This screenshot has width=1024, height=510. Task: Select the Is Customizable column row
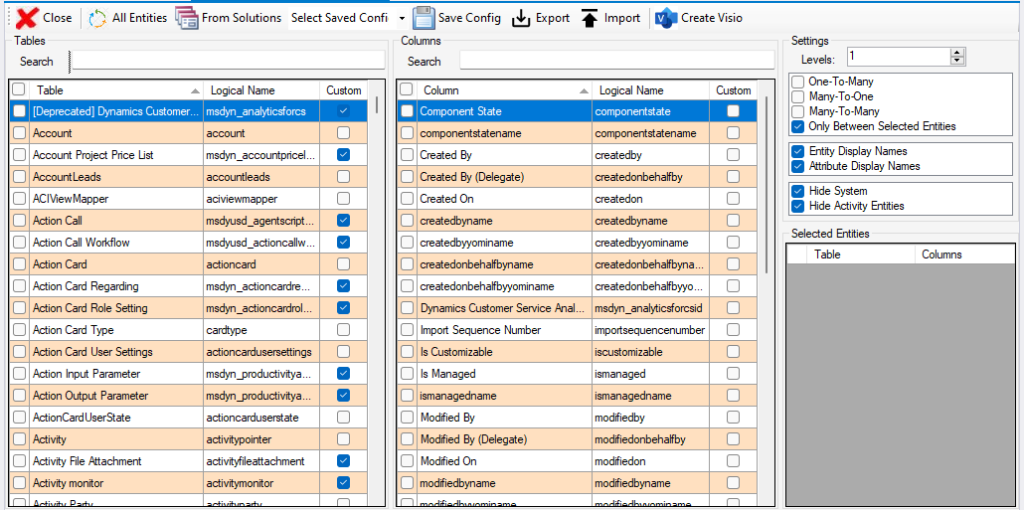(577, 352)
